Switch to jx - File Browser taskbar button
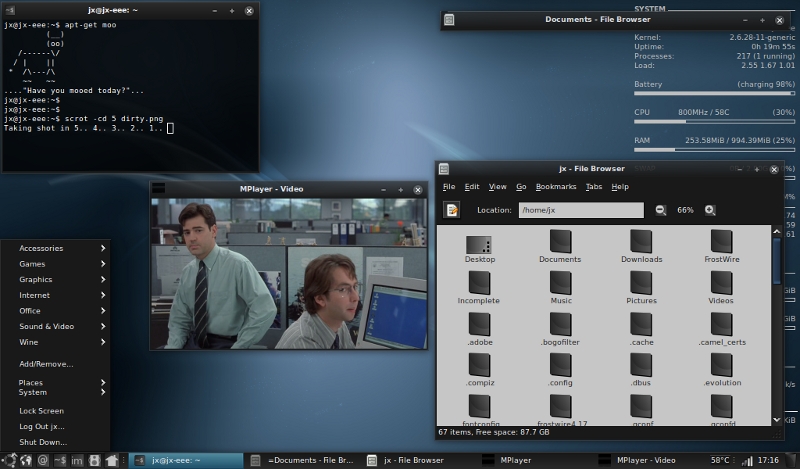This screenshot has height=469, width=800. (x=419, y=460)
